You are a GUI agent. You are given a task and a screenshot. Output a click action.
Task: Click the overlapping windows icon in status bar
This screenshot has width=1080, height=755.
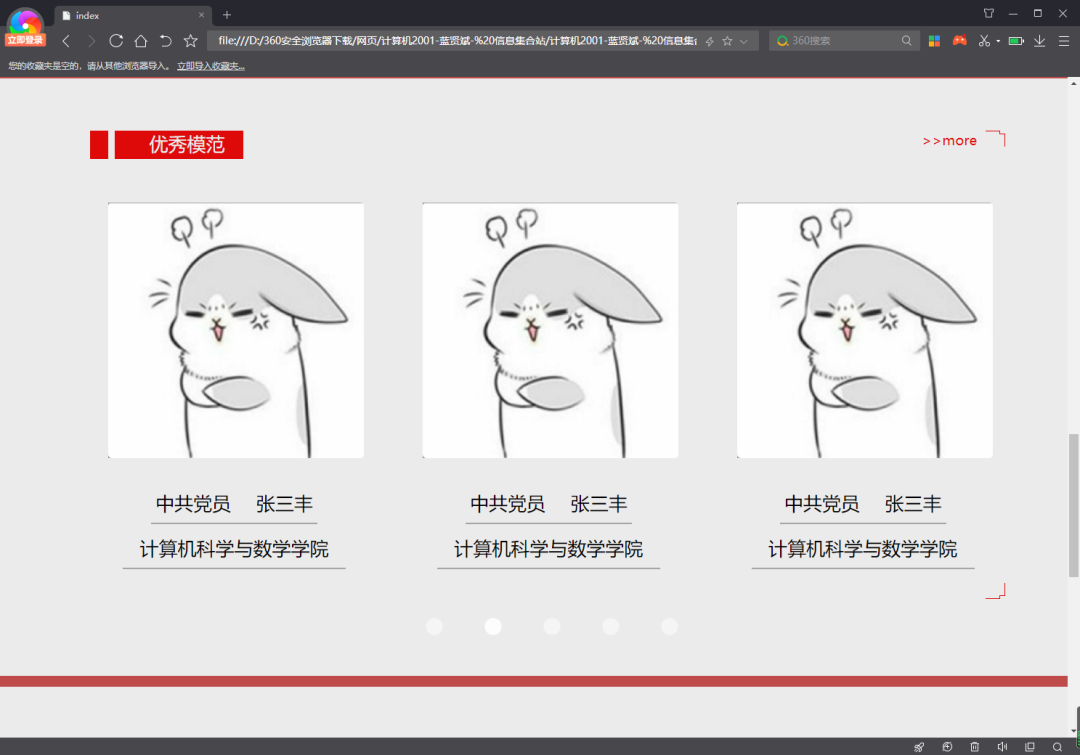pos(1030,747)
